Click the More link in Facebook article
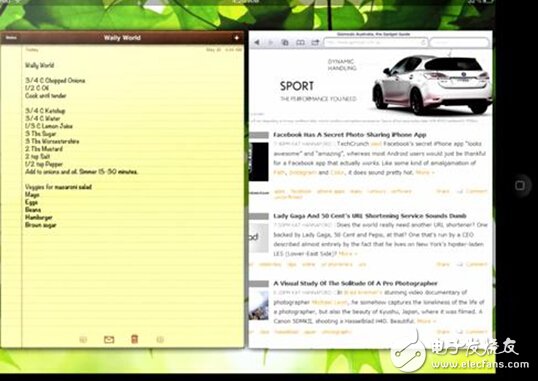The image size is (538, 381). (425, 172)
